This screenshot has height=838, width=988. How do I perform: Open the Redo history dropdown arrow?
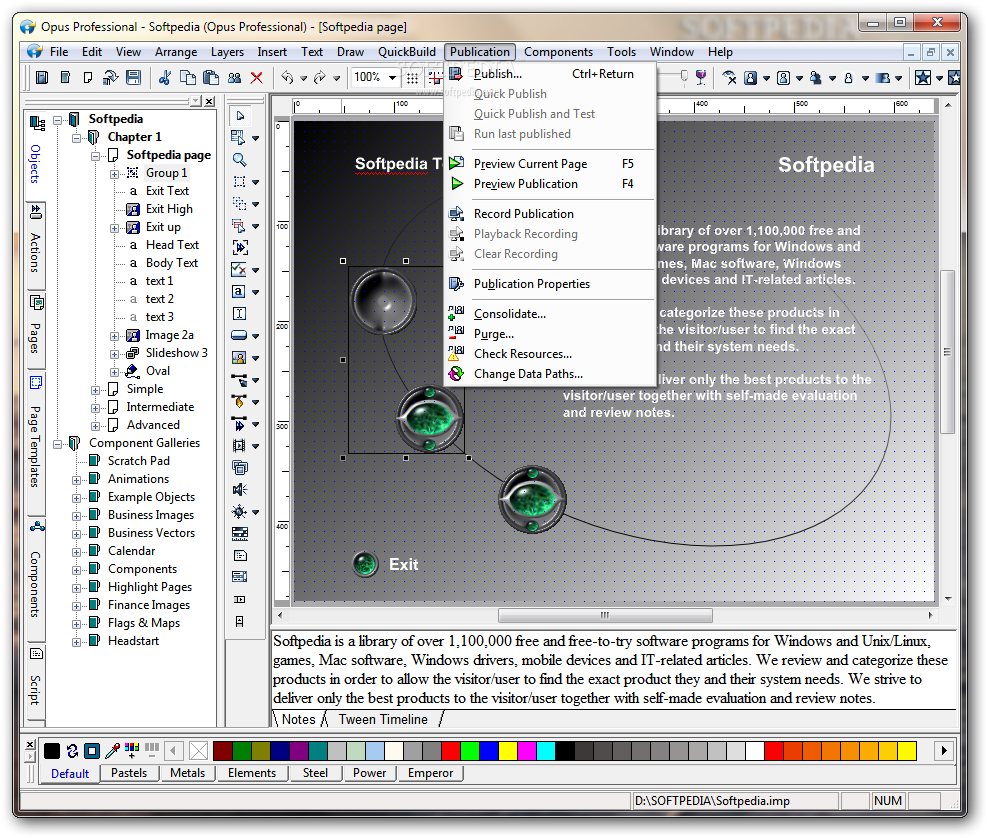[336, 78]
